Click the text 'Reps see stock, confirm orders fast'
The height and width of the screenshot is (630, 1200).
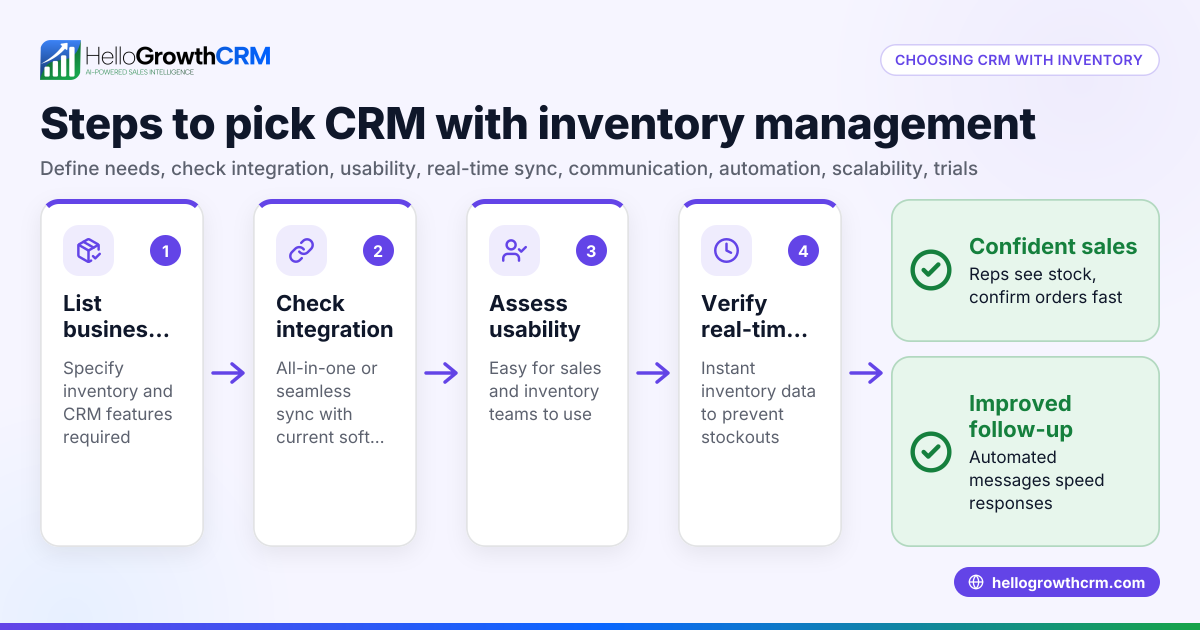click(x=1046, y=285)
